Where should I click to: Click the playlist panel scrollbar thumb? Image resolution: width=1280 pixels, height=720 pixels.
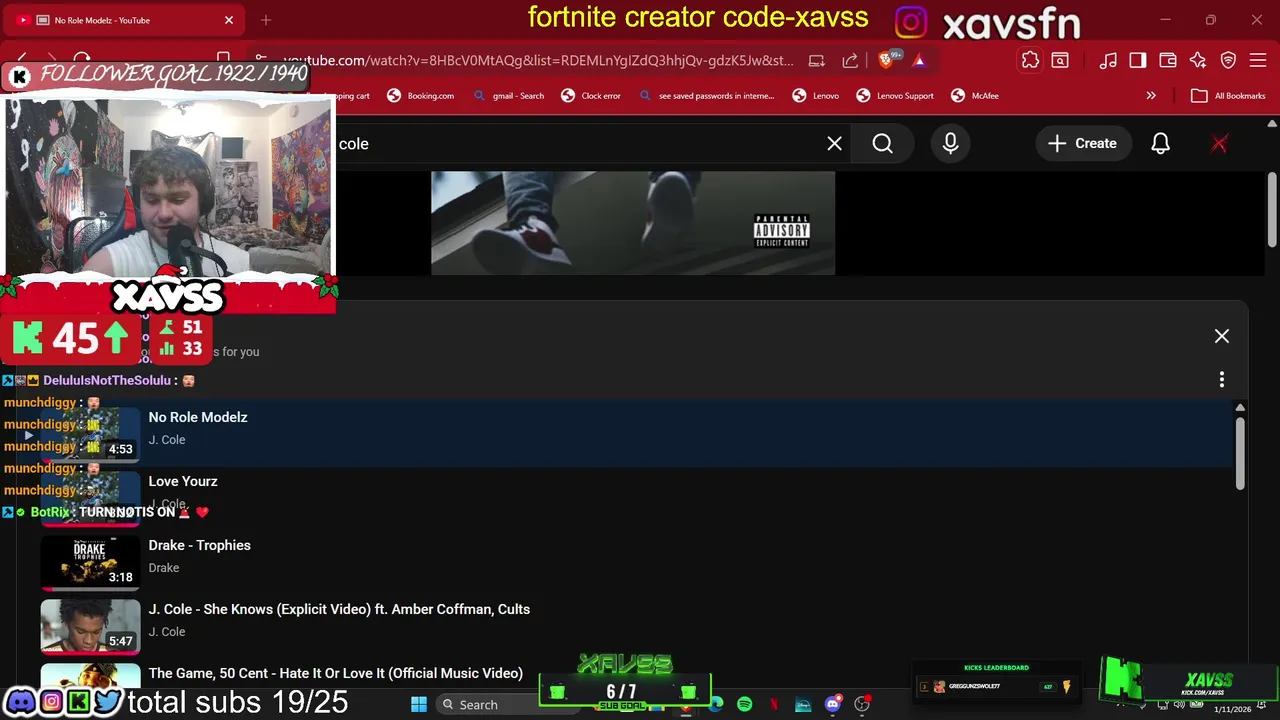pyautogui.click(x=1240, y=453)
